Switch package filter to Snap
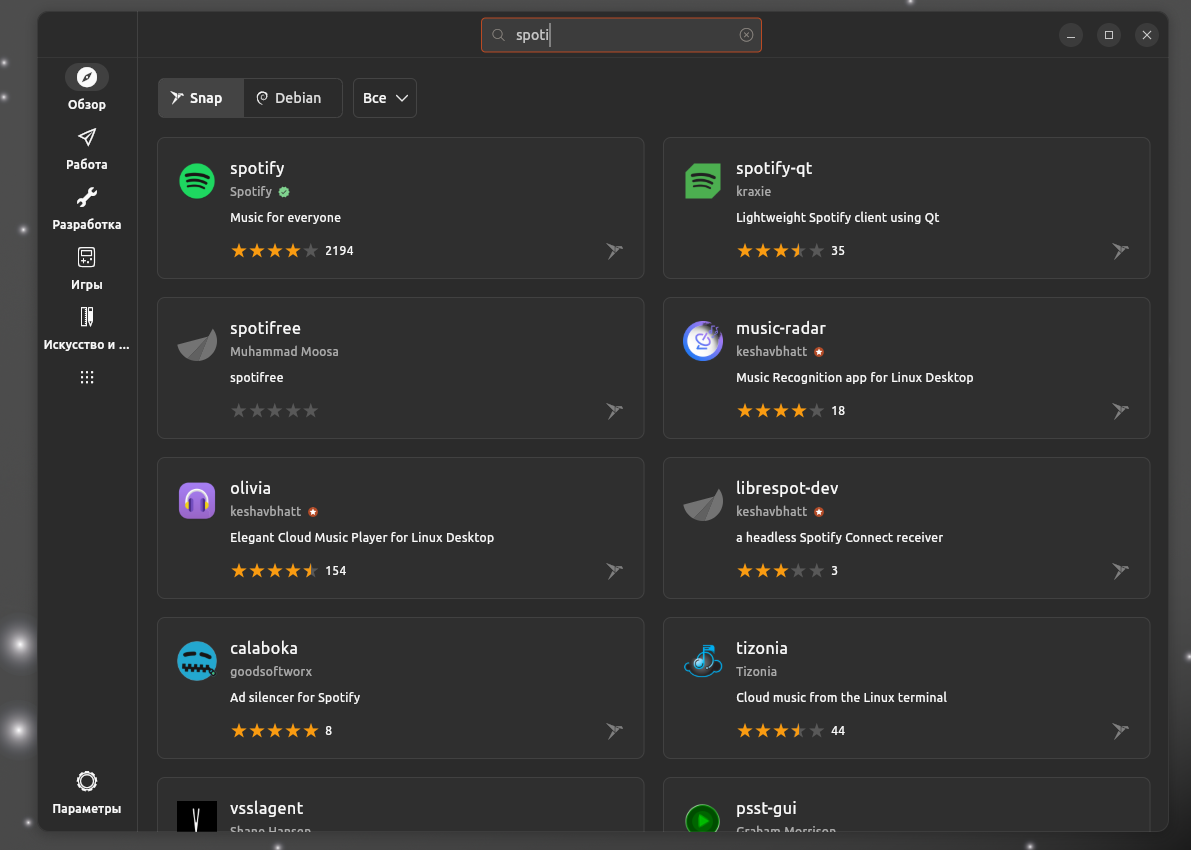 (x=201, y=98)
